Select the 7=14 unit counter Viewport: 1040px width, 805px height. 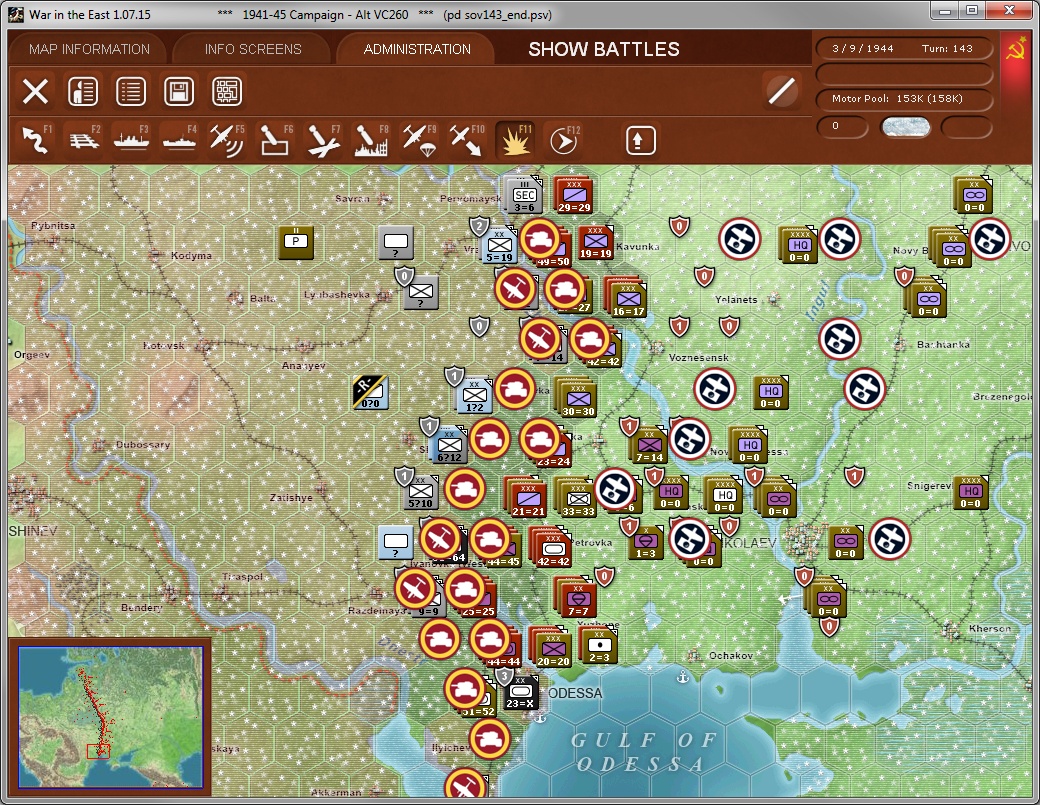(x=649, y=447)
